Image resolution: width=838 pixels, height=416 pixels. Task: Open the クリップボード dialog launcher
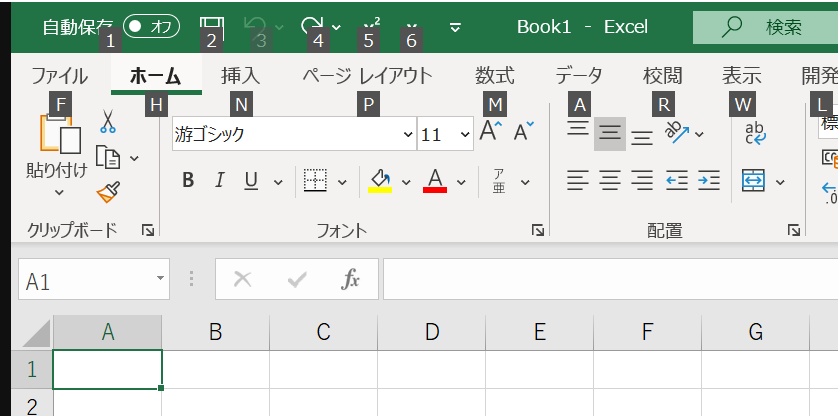148,230
